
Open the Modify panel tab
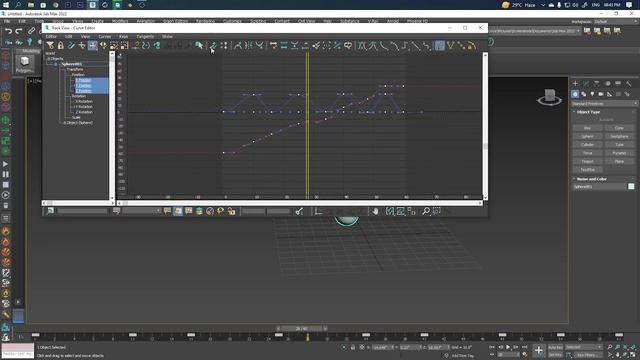point(586,83)
